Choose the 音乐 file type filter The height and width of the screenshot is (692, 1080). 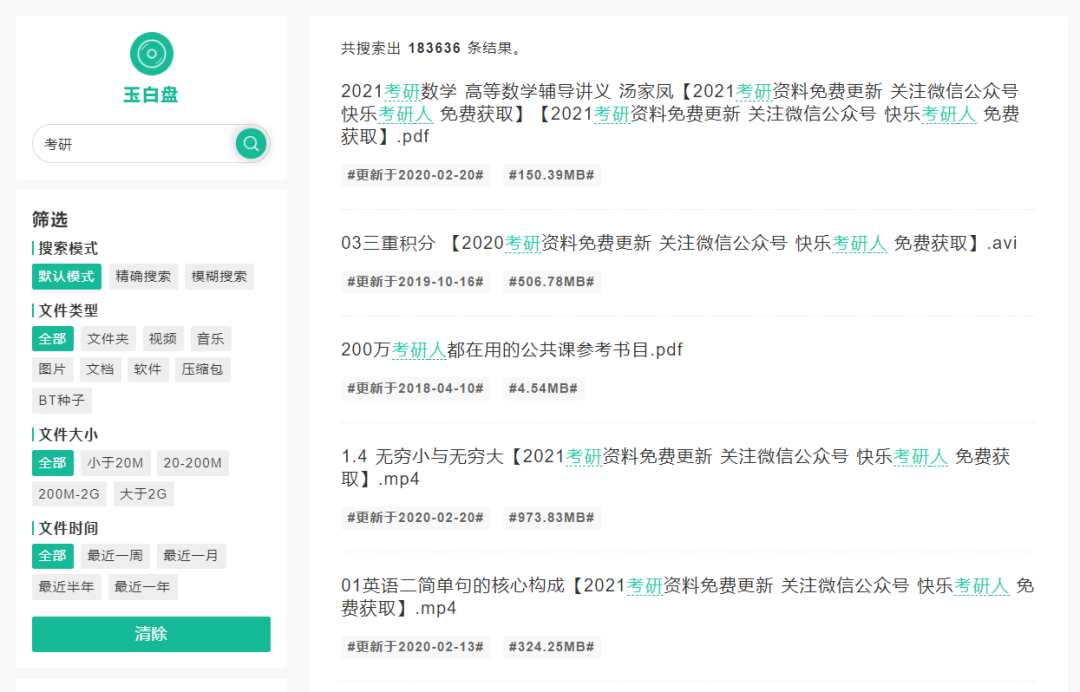click(210, 338)
